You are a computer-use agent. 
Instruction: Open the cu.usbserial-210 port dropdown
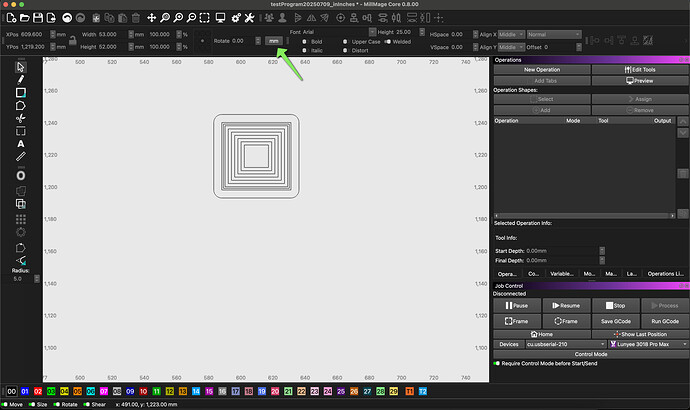click(566, 343)
